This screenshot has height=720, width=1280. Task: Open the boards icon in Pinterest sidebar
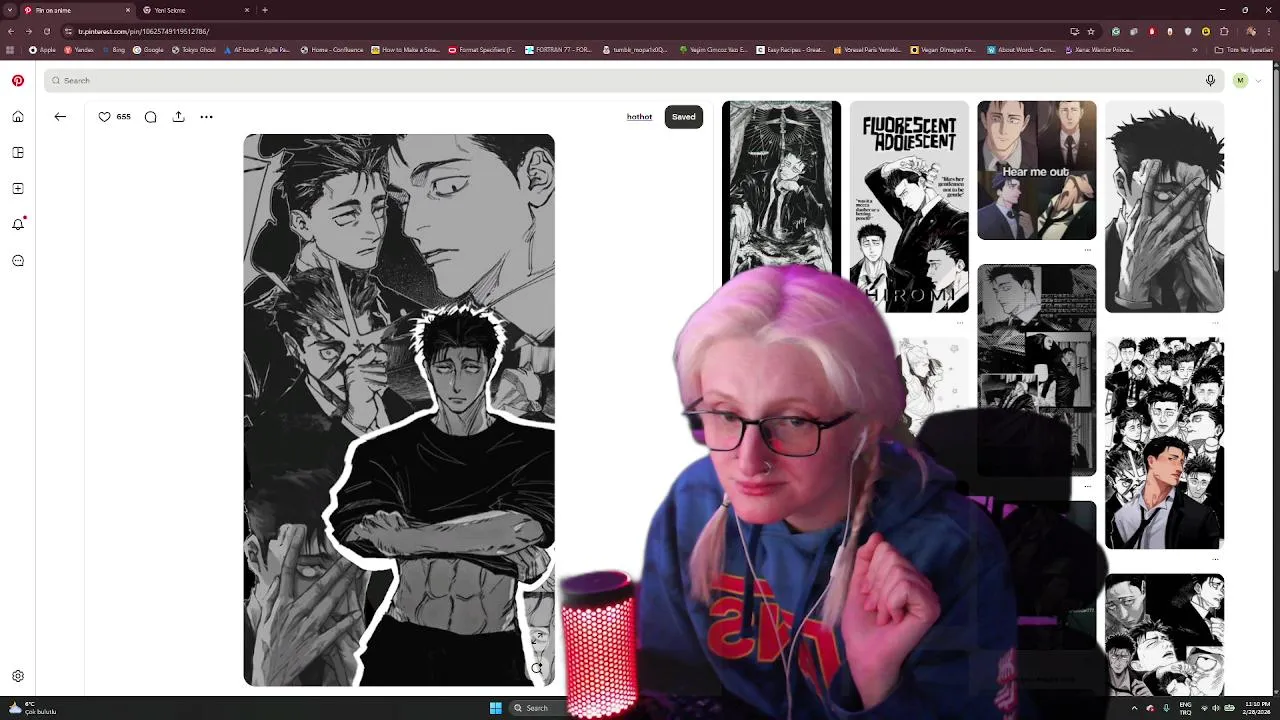(x=18, y=153)
